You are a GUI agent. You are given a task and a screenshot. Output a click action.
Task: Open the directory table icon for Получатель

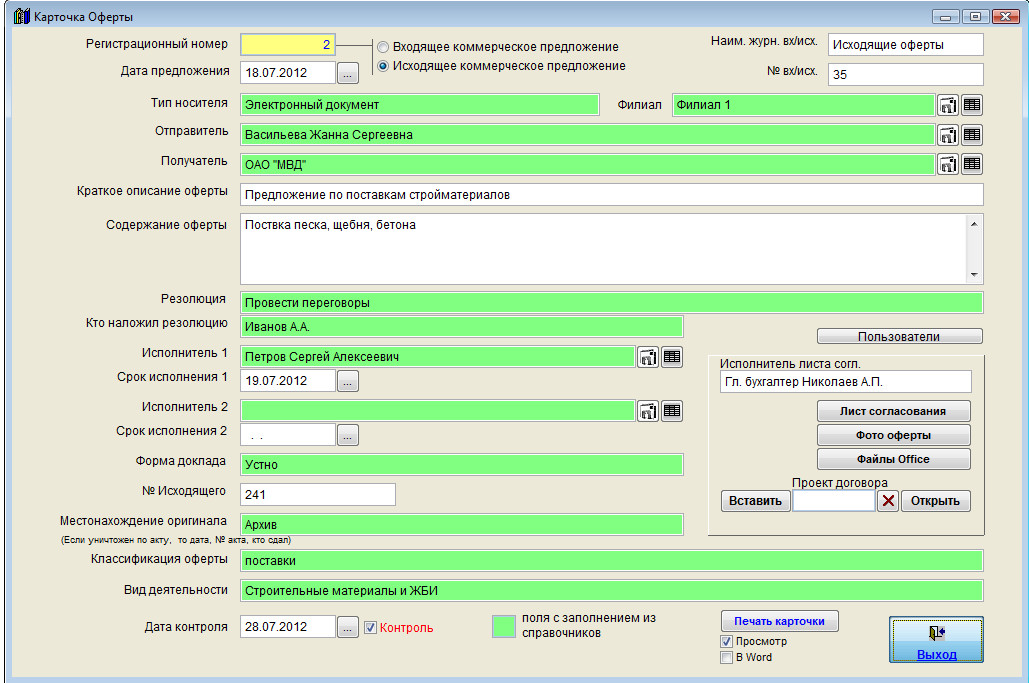tap(971, 164)
